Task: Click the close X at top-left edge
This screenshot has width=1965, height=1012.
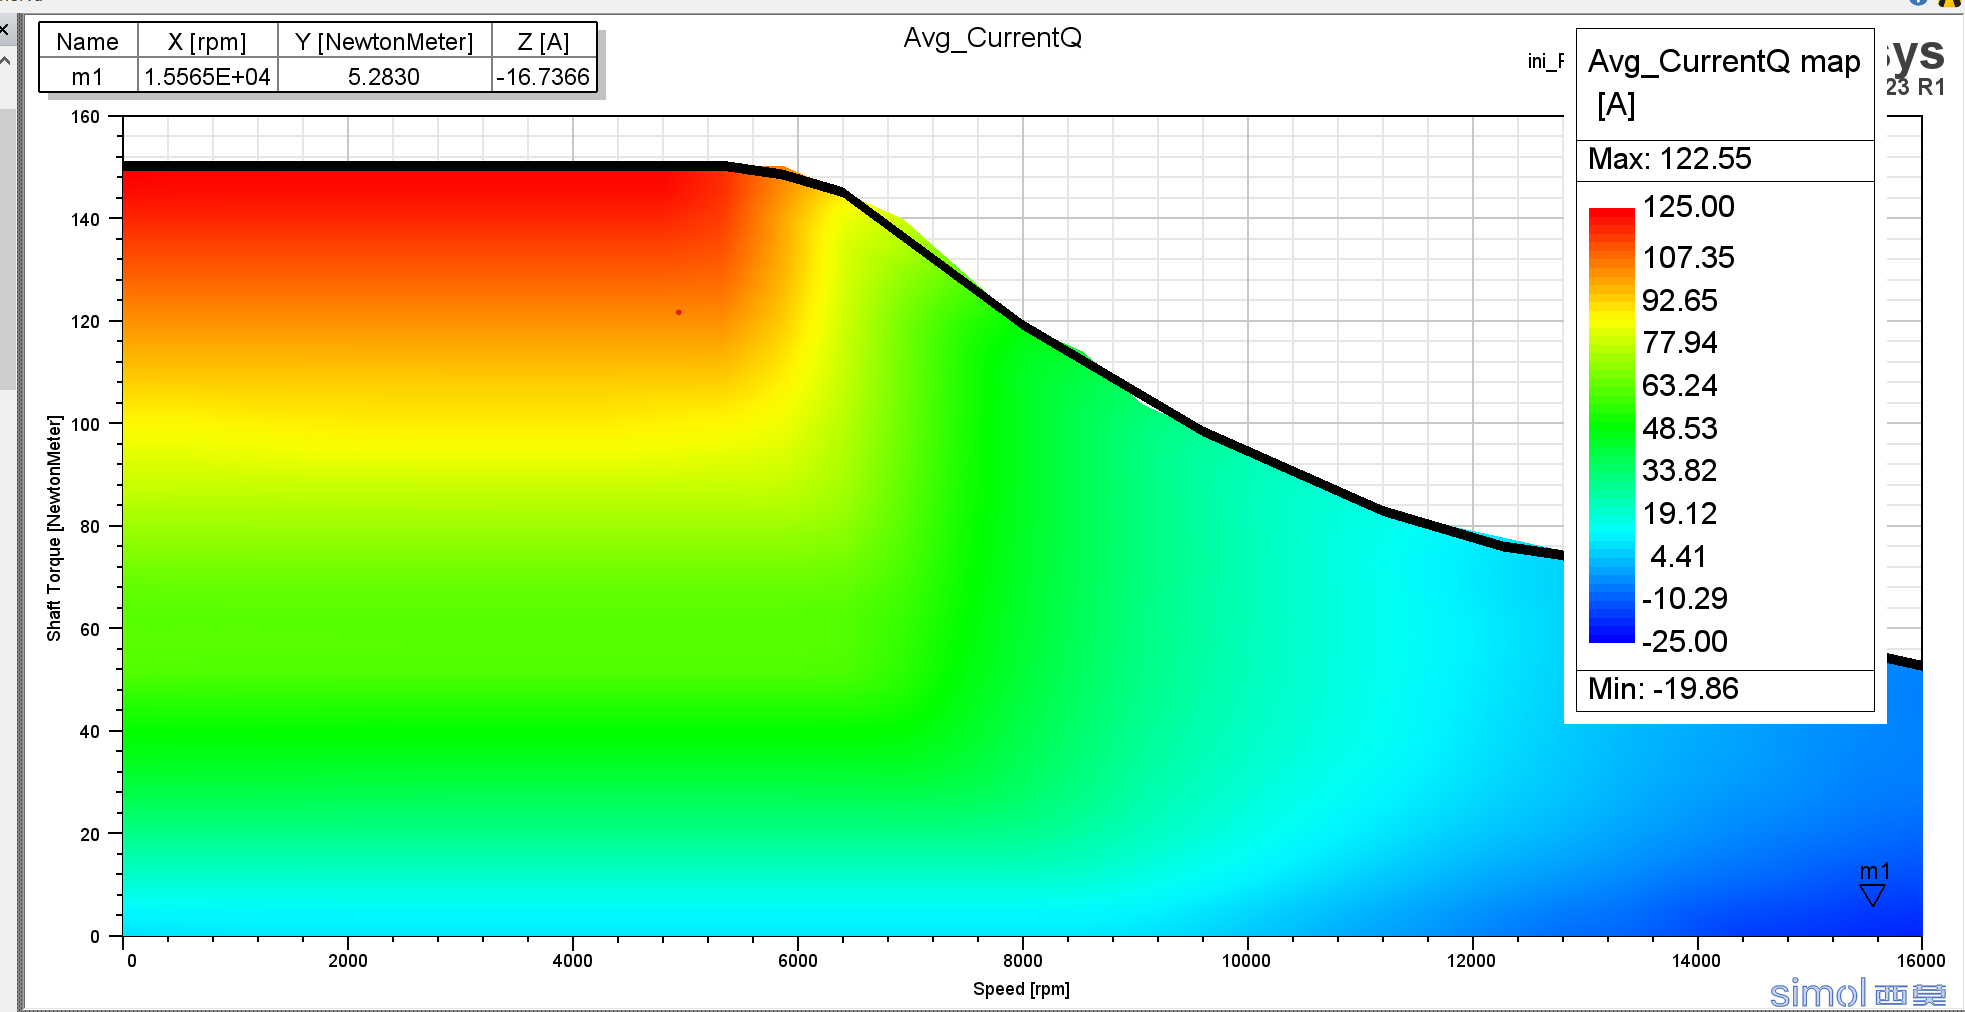Action: 4,29
